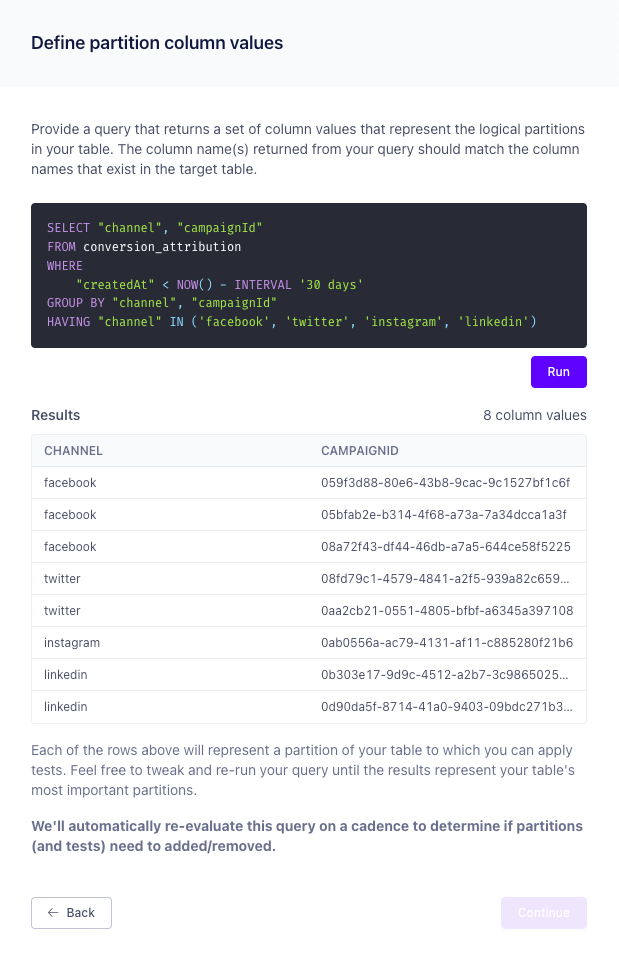Image resolution: width=619 pixels, height=960 pixels.
Task: Select twitter cell in the 0aa2cb21 row
Action: 62,611
